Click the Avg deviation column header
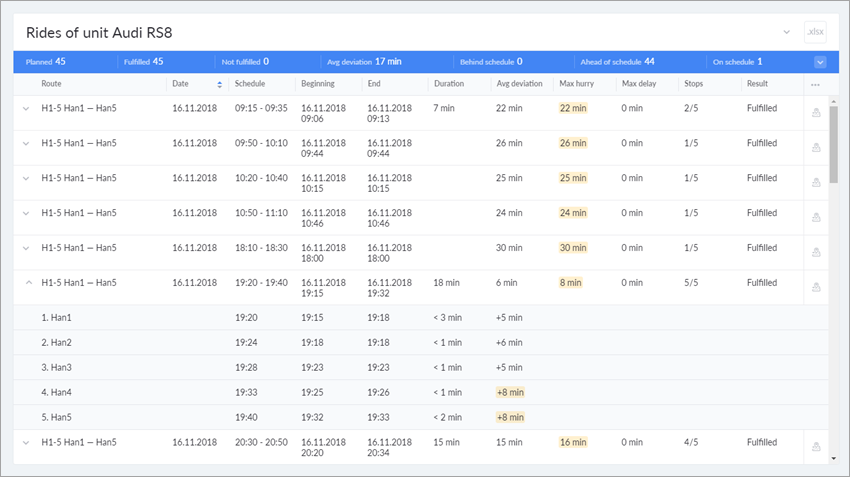Image resolution: width=850 pixels, height=477 pixels. tap(519, 84)
